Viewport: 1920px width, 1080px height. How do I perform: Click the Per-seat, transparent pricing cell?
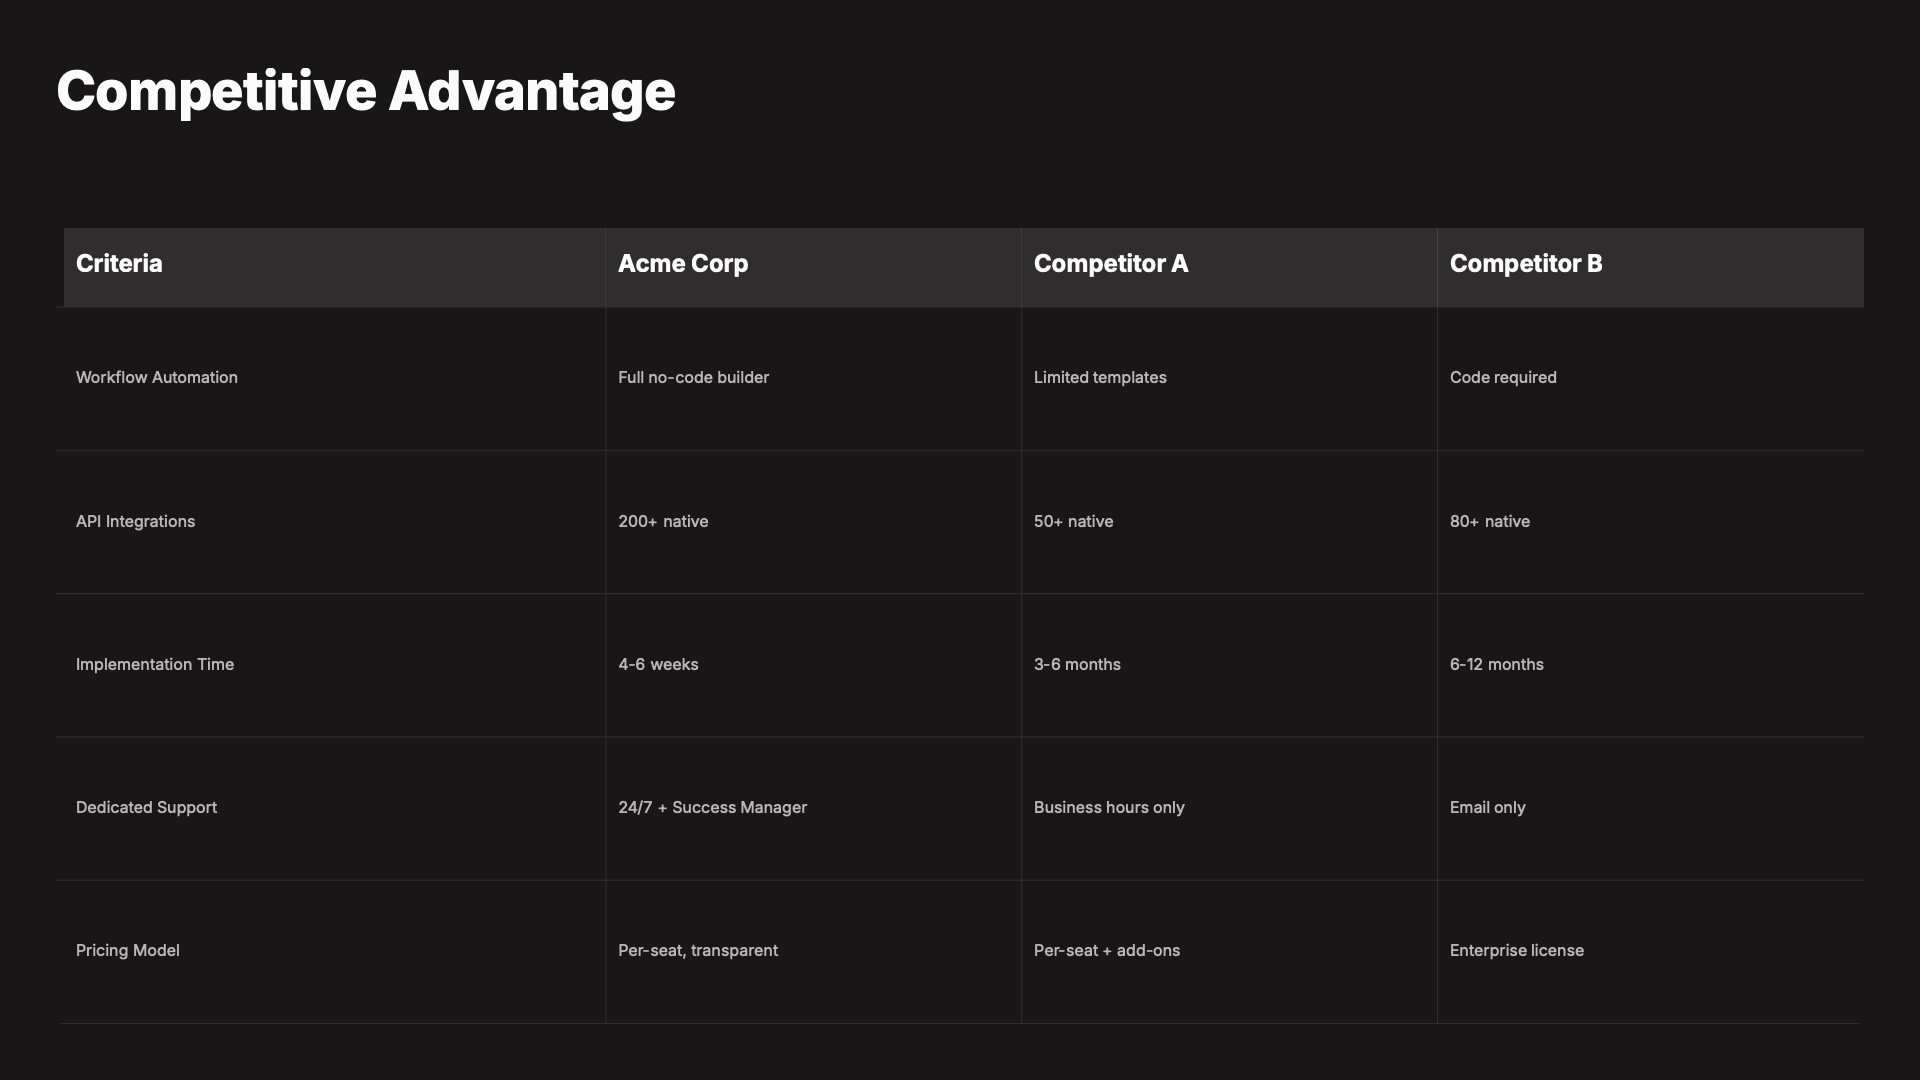pos(698,951)
